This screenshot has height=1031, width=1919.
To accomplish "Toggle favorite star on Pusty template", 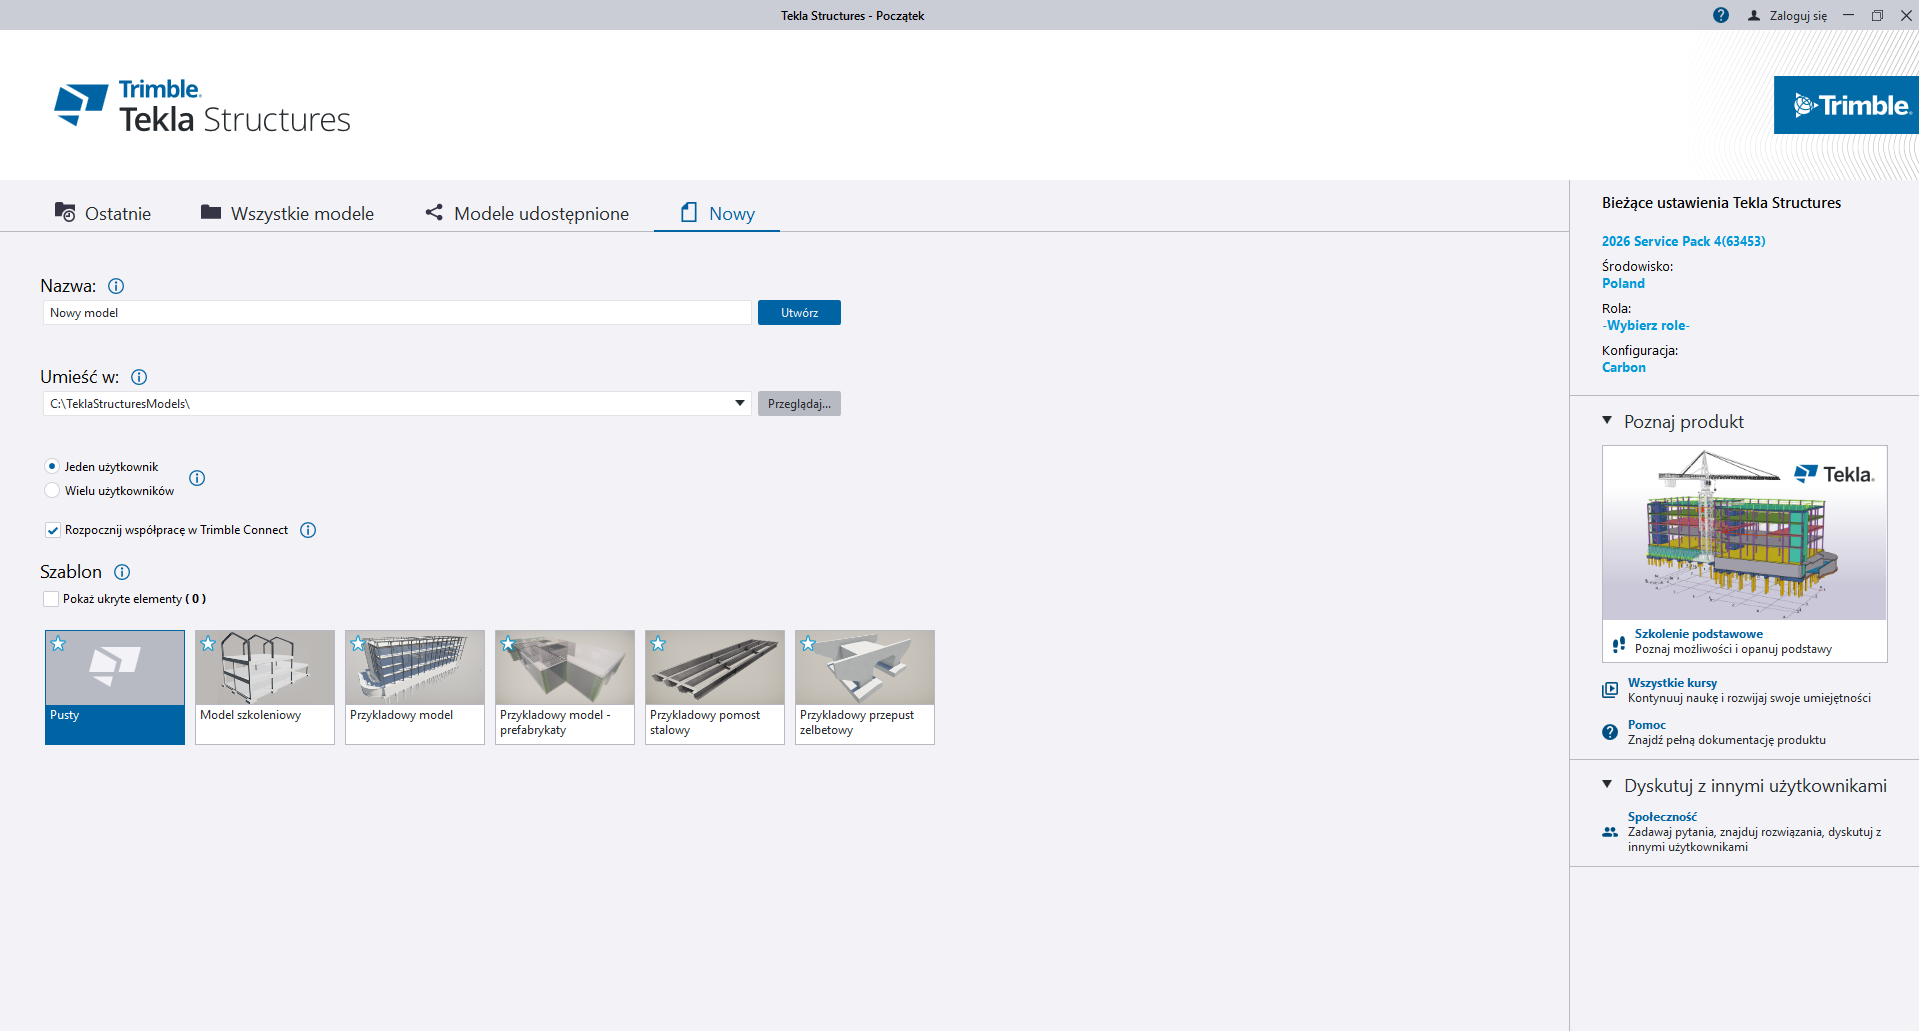I will click(58, 644).
